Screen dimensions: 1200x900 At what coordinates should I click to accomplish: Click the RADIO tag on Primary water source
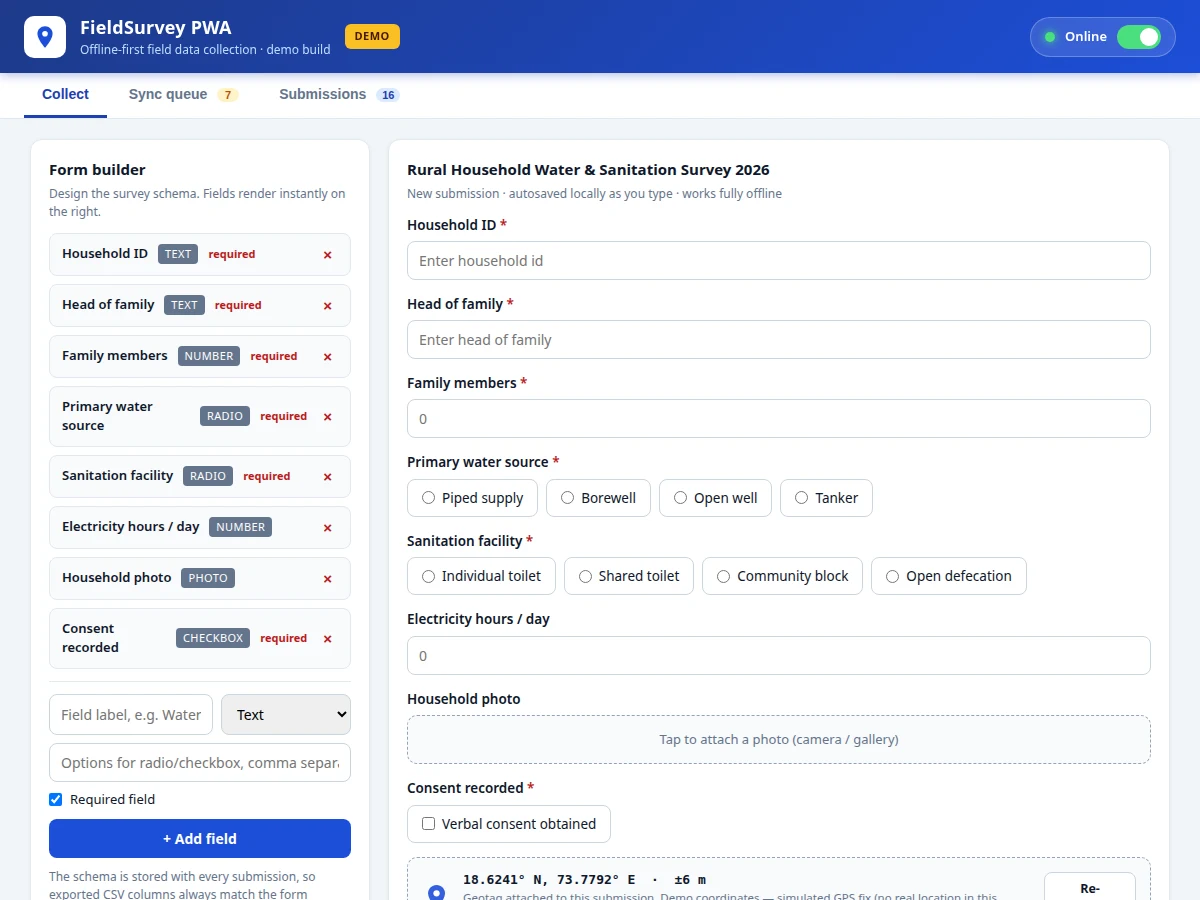[225, 416]
